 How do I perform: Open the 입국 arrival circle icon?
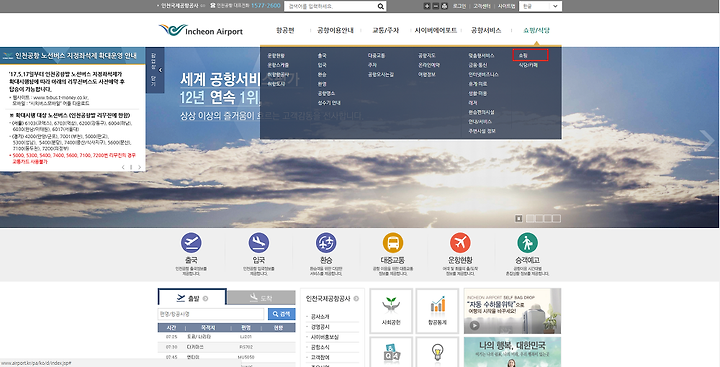pos(259,243)
